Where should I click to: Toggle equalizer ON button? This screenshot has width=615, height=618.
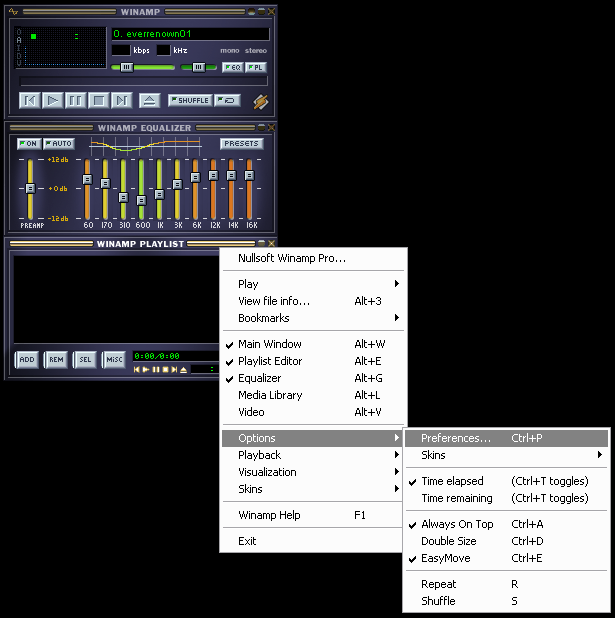point(29,144)
